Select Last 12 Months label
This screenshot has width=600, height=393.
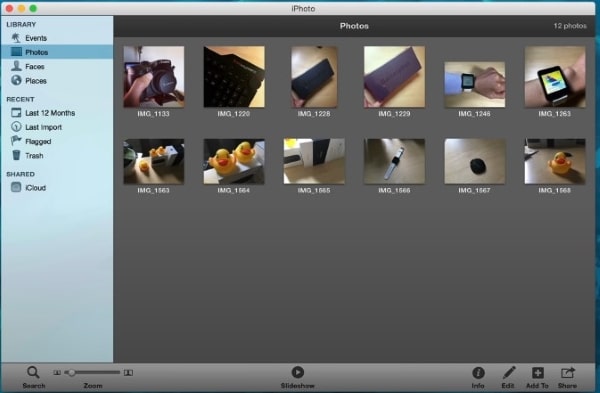coord(50,113)
